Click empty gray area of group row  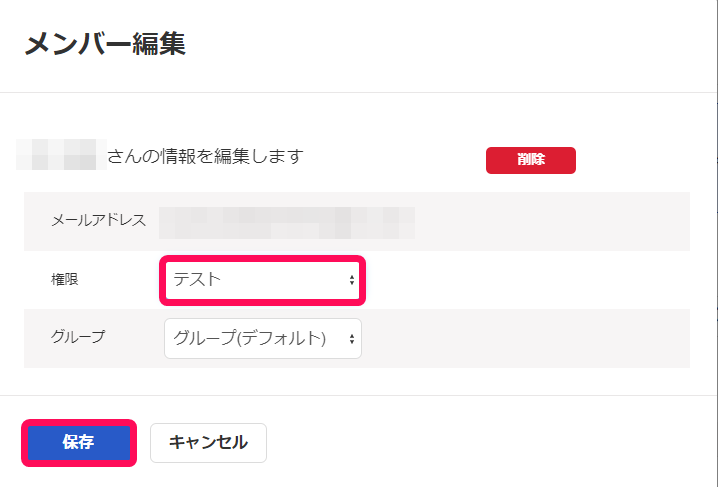tap(527, 339)
